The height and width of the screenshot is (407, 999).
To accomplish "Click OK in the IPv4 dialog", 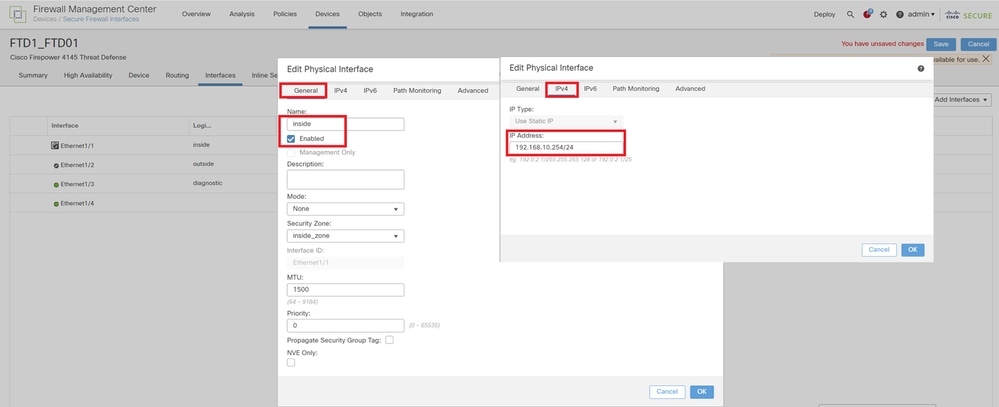I will pos(912,250).
